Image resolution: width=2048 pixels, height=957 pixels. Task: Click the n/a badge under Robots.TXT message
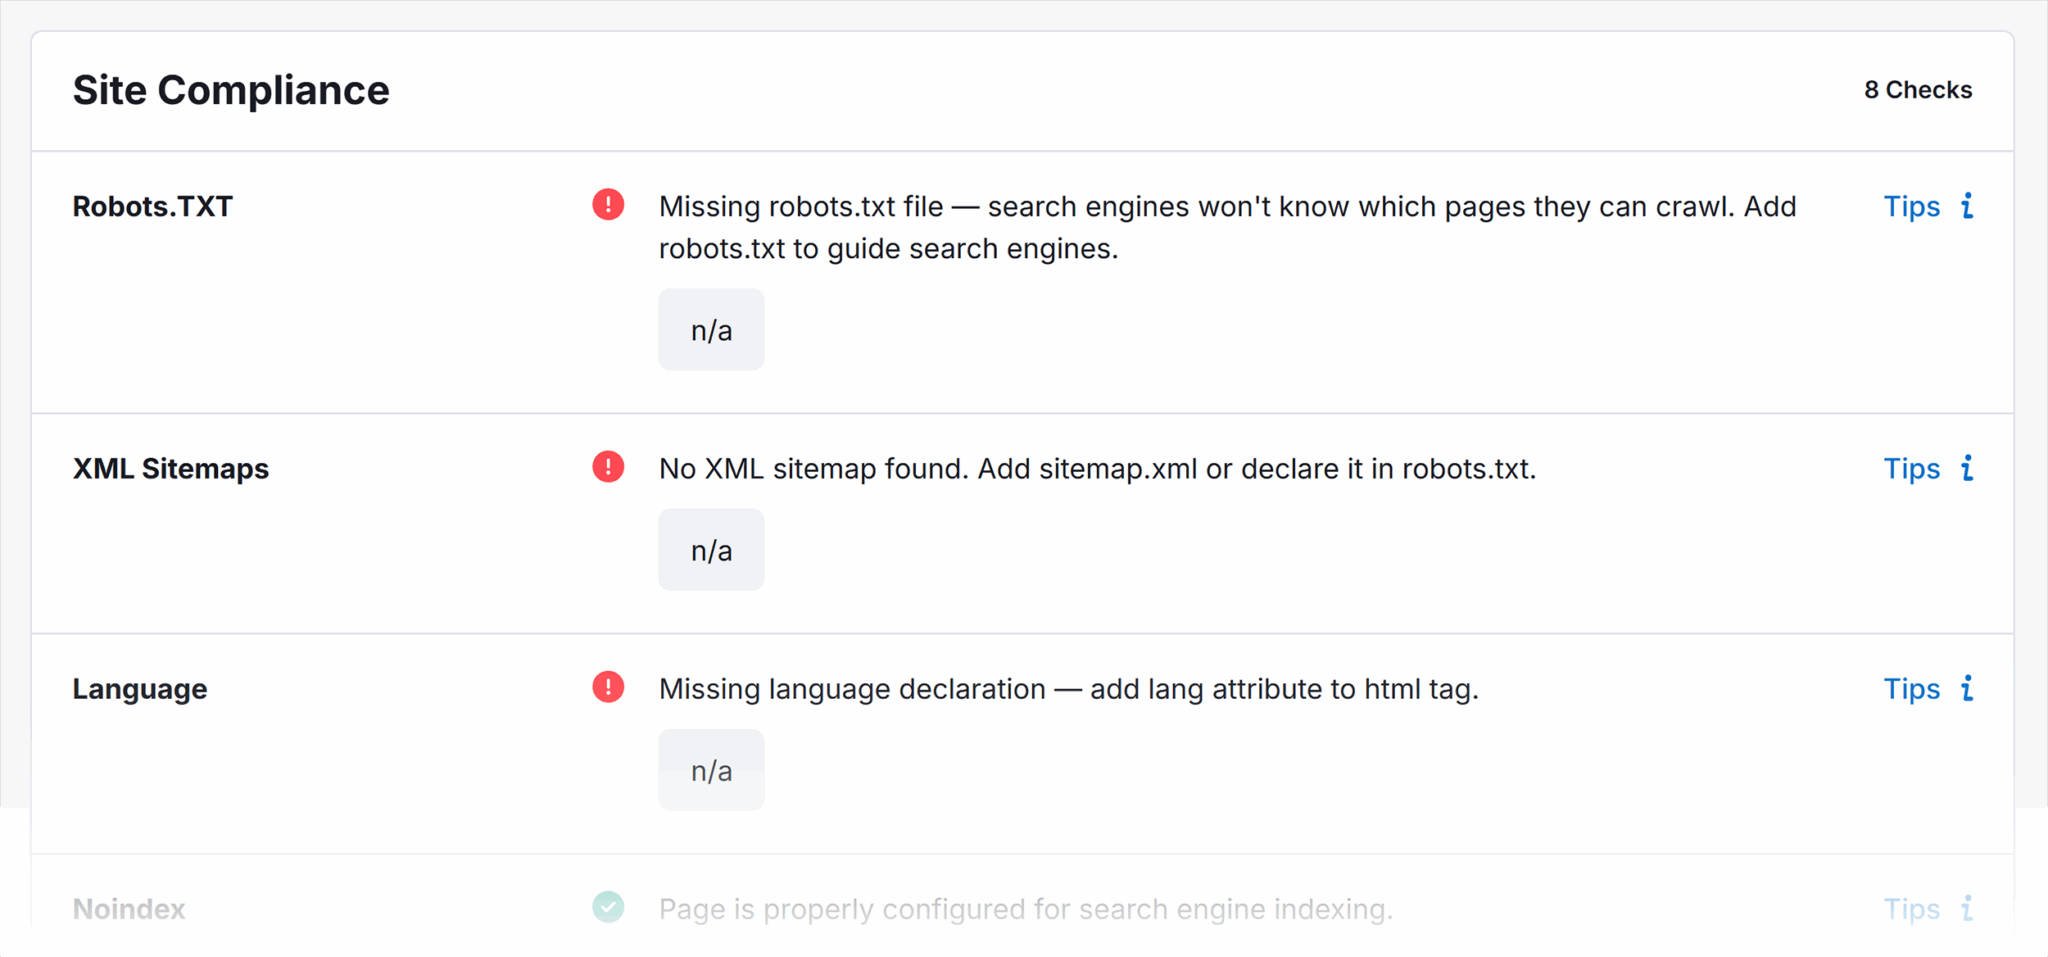pyautogui.click(x=711, y=330)
